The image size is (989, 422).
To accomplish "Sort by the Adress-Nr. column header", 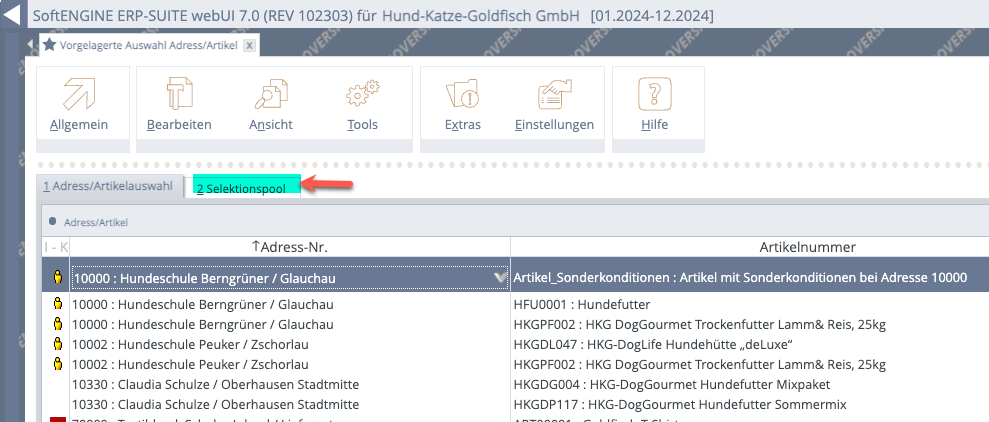I will pyautogui.click(x=289, y=247).
